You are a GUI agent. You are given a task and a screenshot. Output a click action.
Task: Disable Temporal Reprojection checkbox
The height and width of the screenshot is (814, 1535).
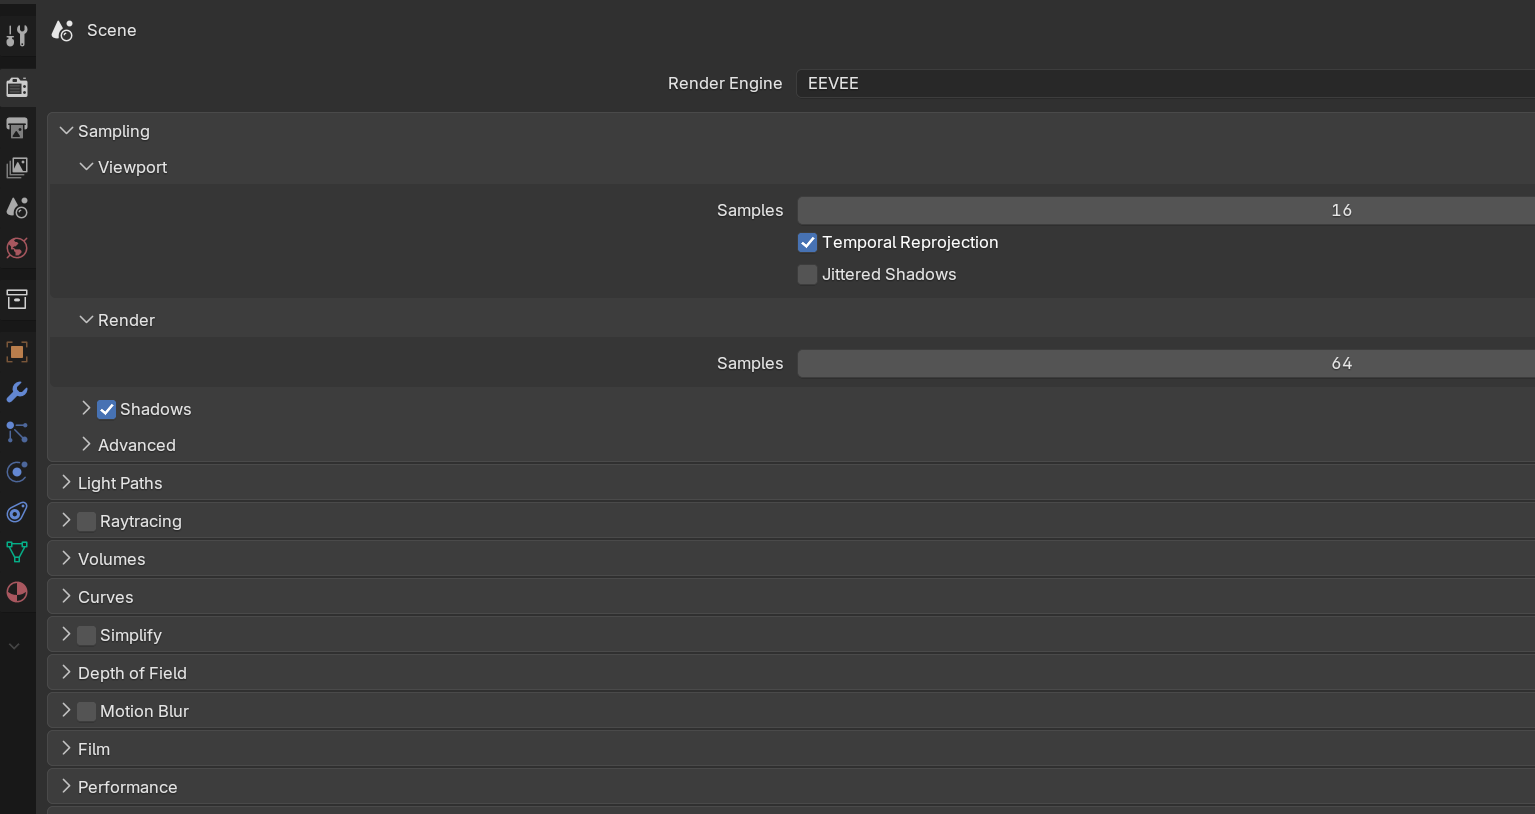pyautogui.click(x=807, y=242)
